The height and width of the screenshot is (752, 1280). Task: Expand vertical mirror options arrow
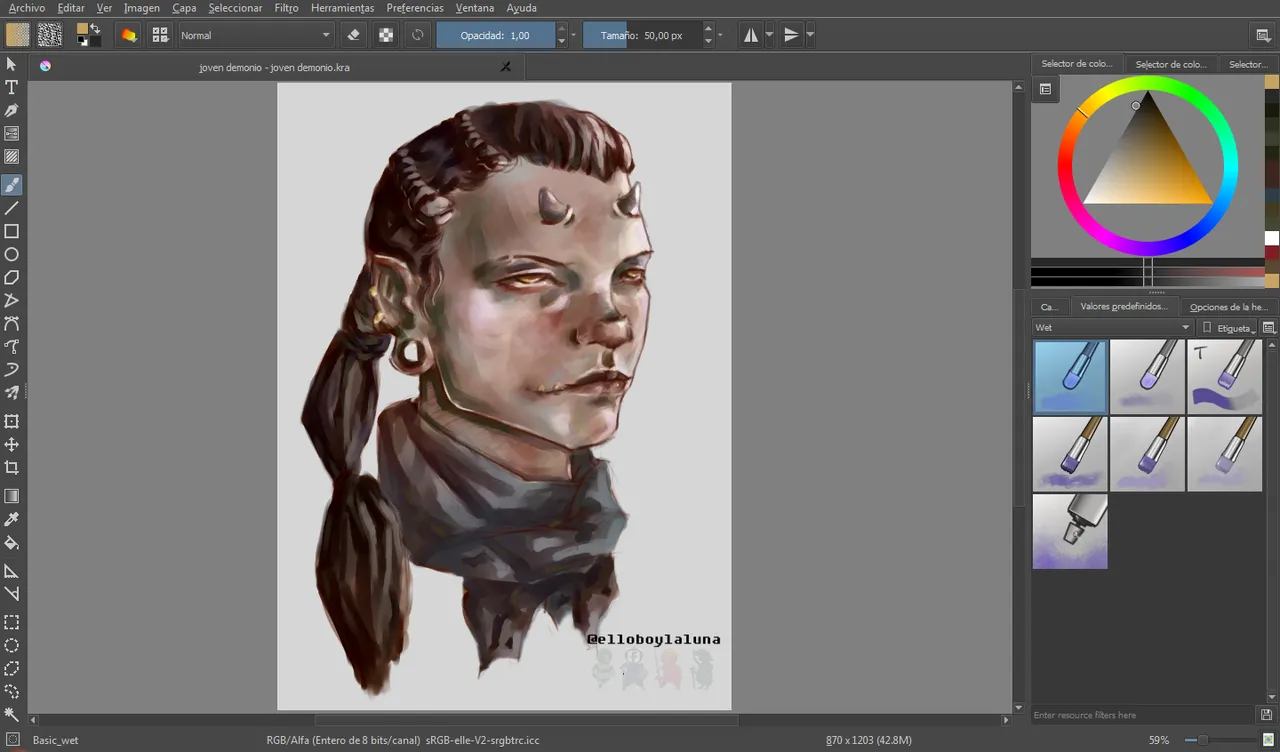coord(810,35)
